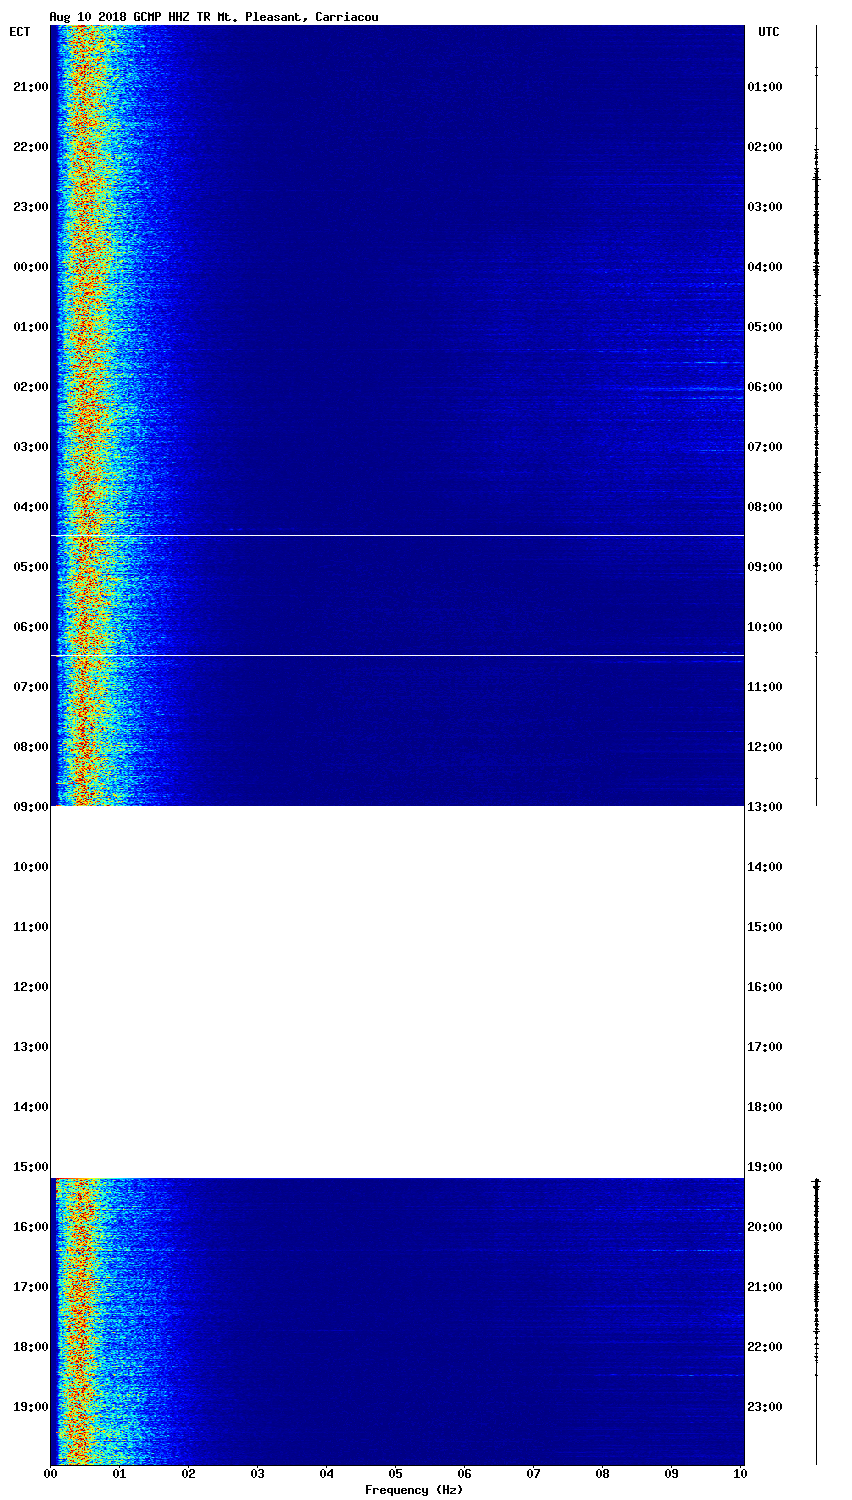
Task: Click frequency axis tick "04"
Action: point(326,1474)
